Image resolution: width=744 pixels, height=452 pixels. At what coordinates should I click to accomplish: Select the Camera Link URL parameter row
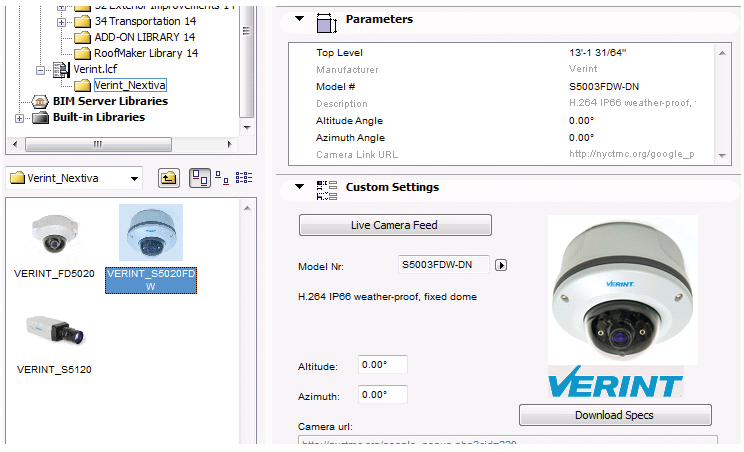tap(503, 155)
